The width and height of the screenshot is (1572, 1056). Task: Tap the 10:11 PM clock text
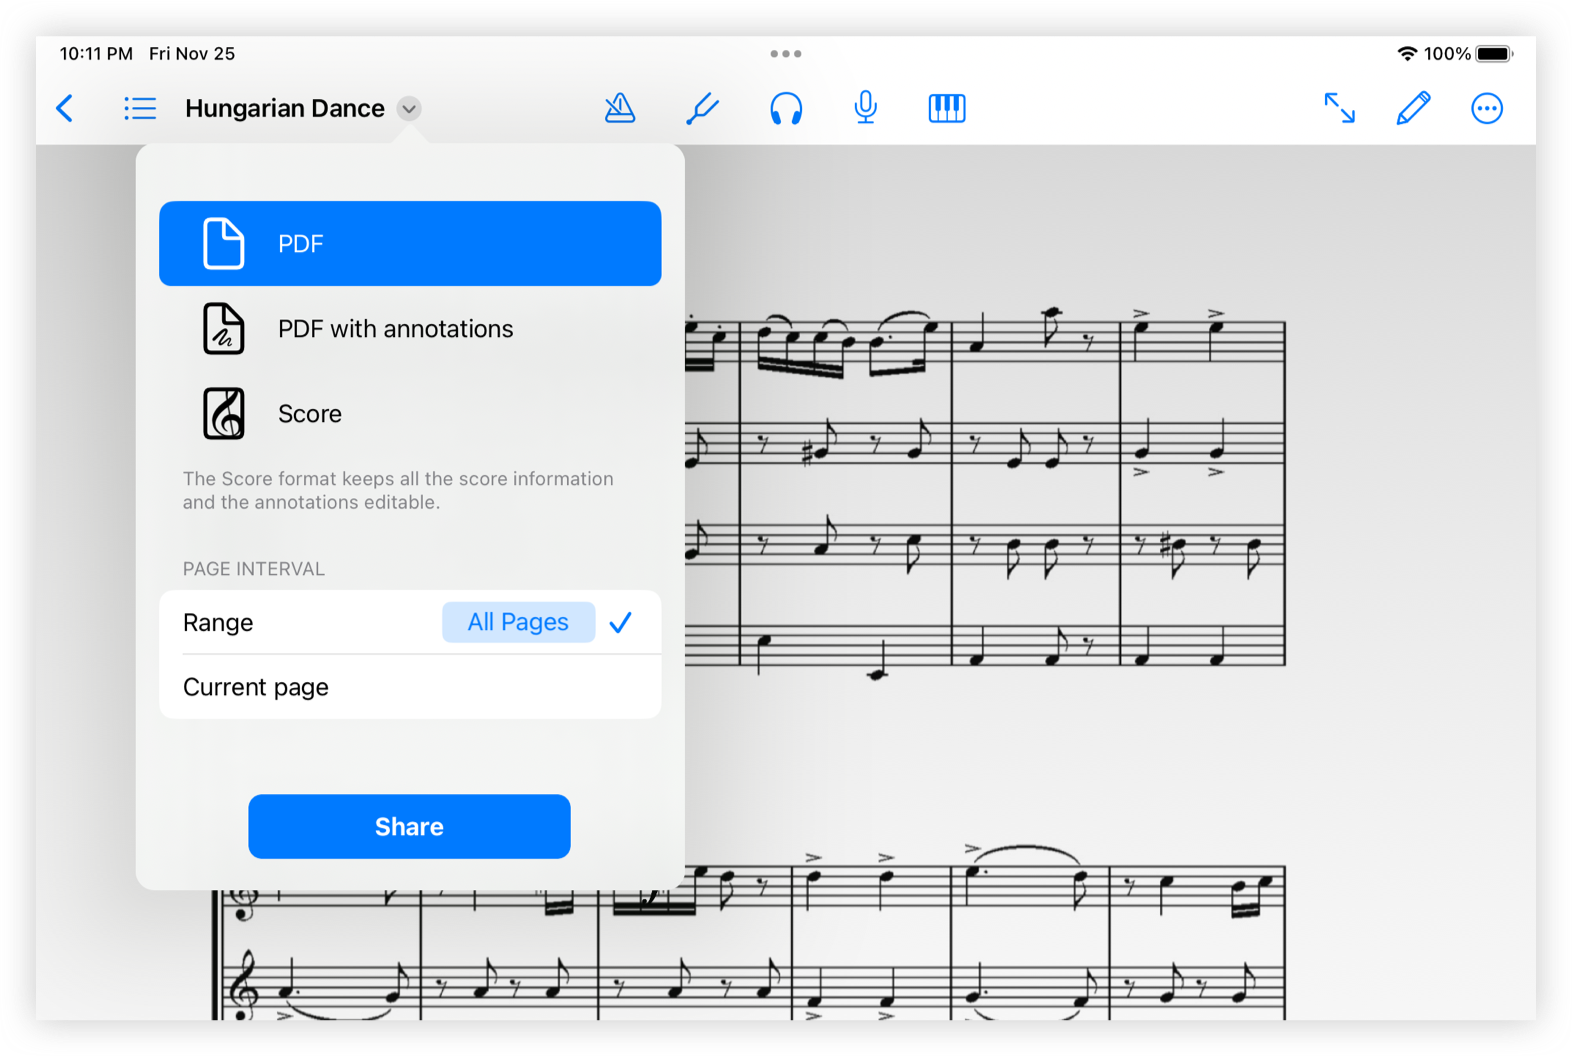(x=96, y=54)
